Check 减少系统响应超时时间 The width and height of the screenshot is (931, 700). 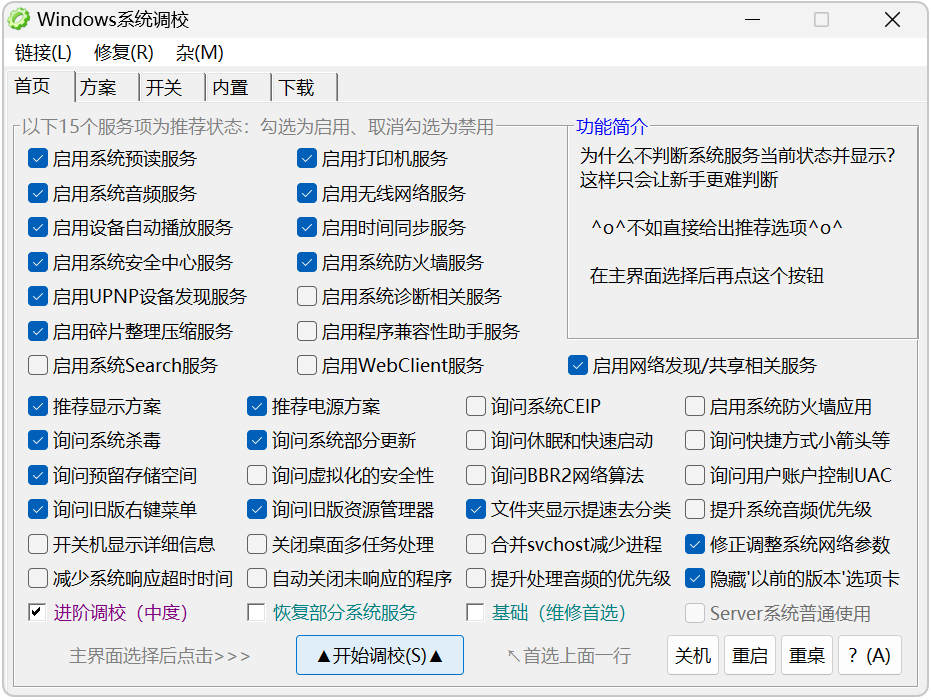click(x=38, y=578)
